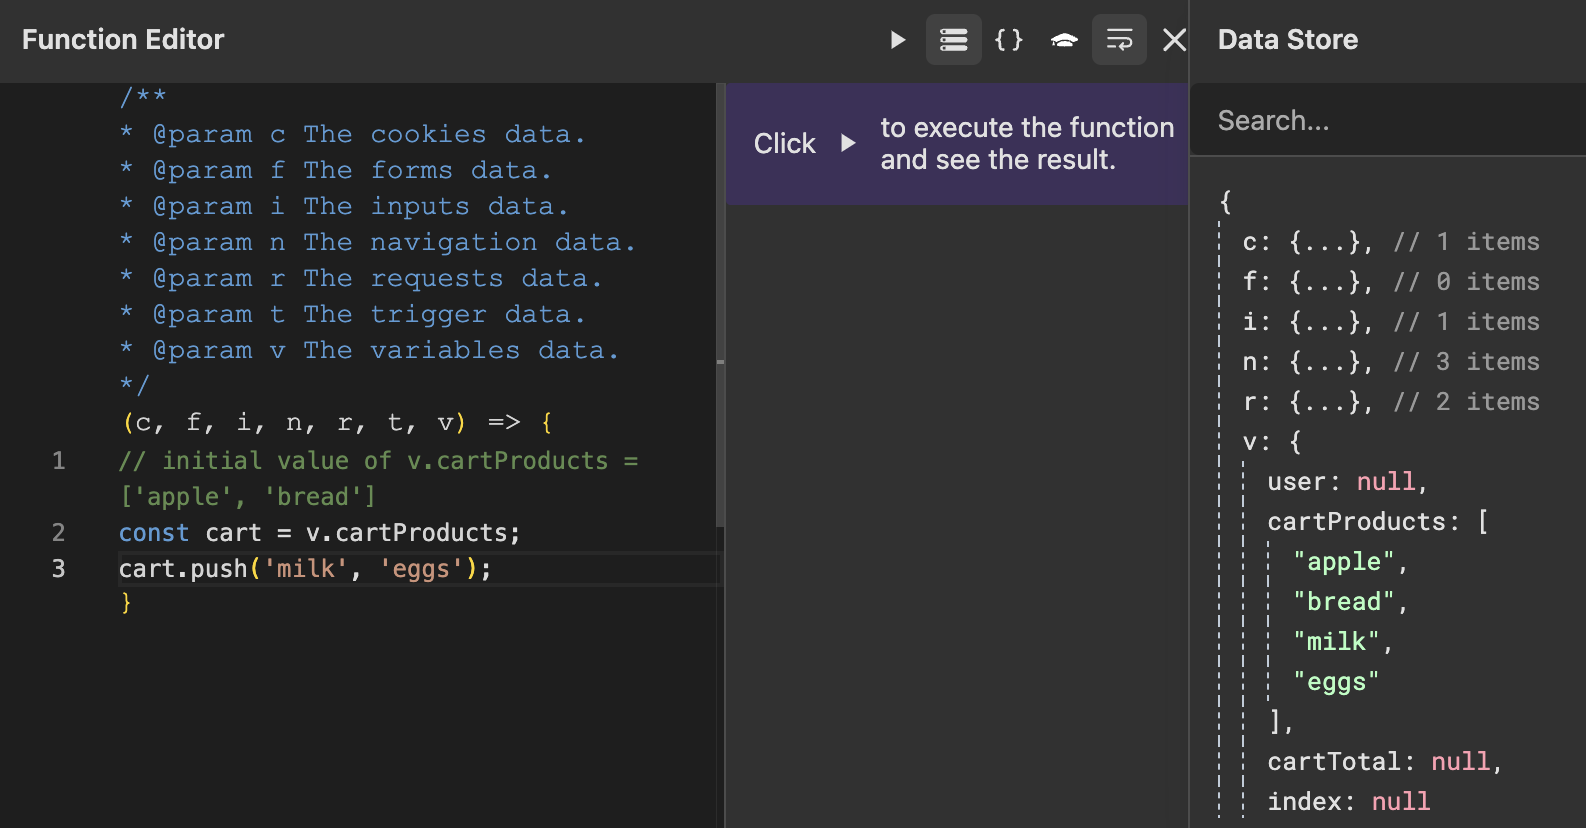The image size is (1586, 828).
Task: Toggle word wrap icon in toolbar
Action: [1119, 40]
